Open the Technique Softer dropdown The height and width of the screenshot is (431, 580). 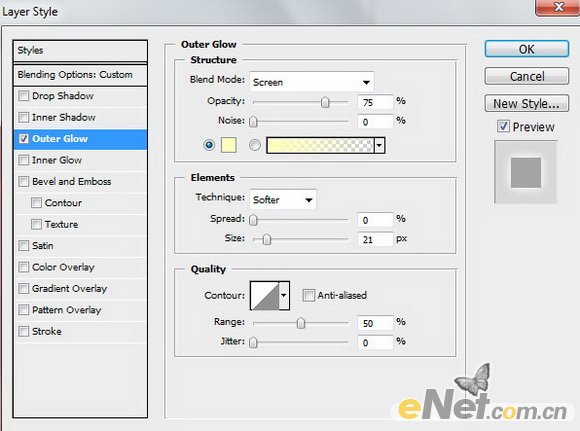[x=283, y=200]
